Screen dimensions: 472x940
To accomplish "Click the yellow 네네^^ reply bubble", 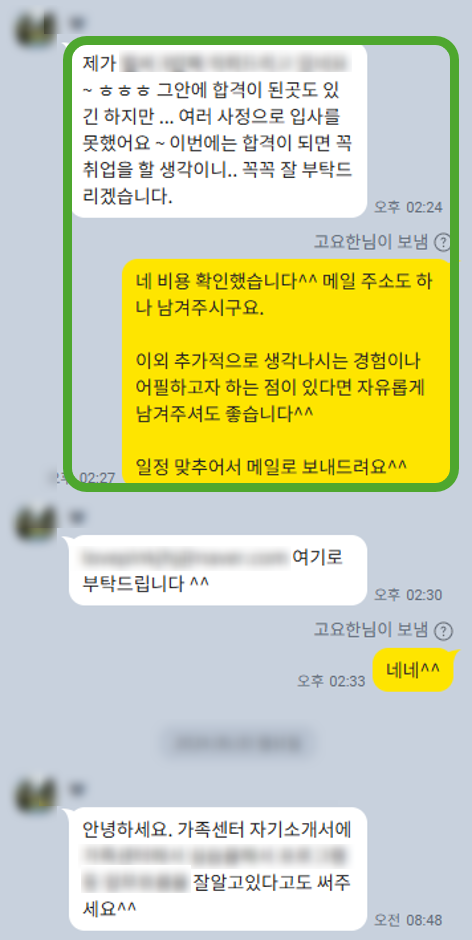I will (x=414, y=670).
